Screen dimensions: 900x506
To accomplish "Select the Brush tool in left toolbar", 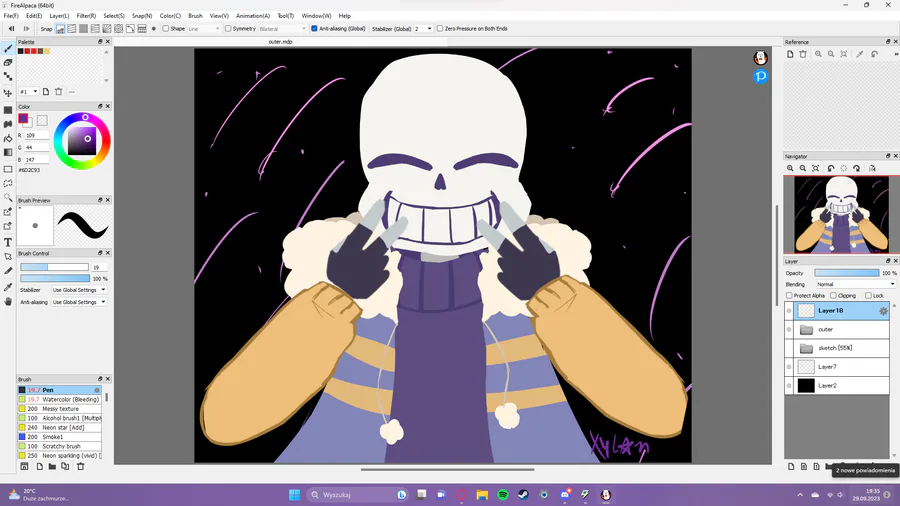I will 8,49.
